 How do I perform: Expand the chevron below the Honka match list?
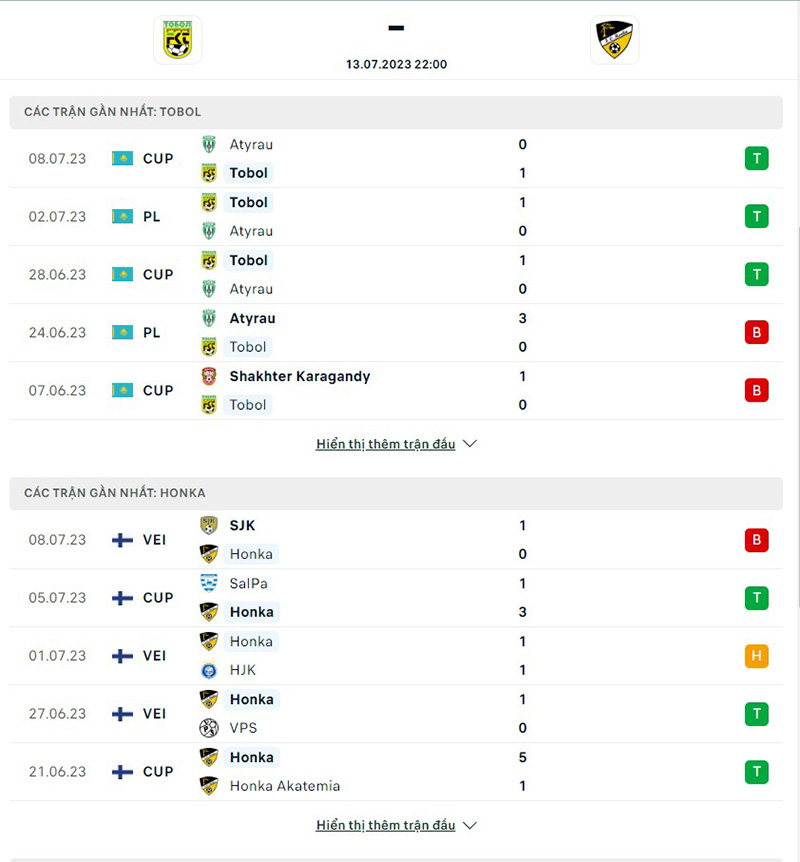469,825
